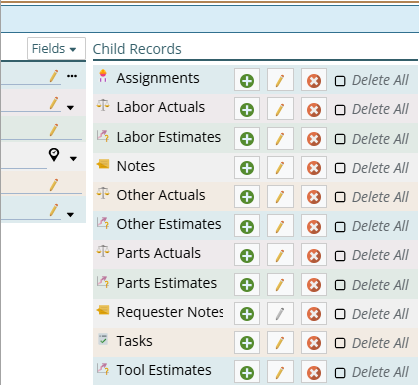
Task: Select the Tool Estimates label
Action: point(164,370)
